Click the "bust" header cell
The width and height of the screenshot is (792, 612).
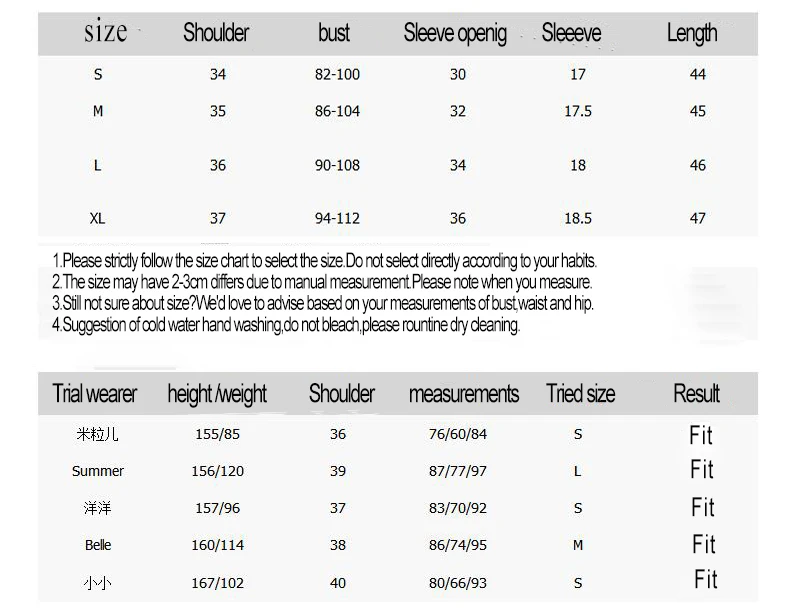pyautogui.click(x=334, y=33)
